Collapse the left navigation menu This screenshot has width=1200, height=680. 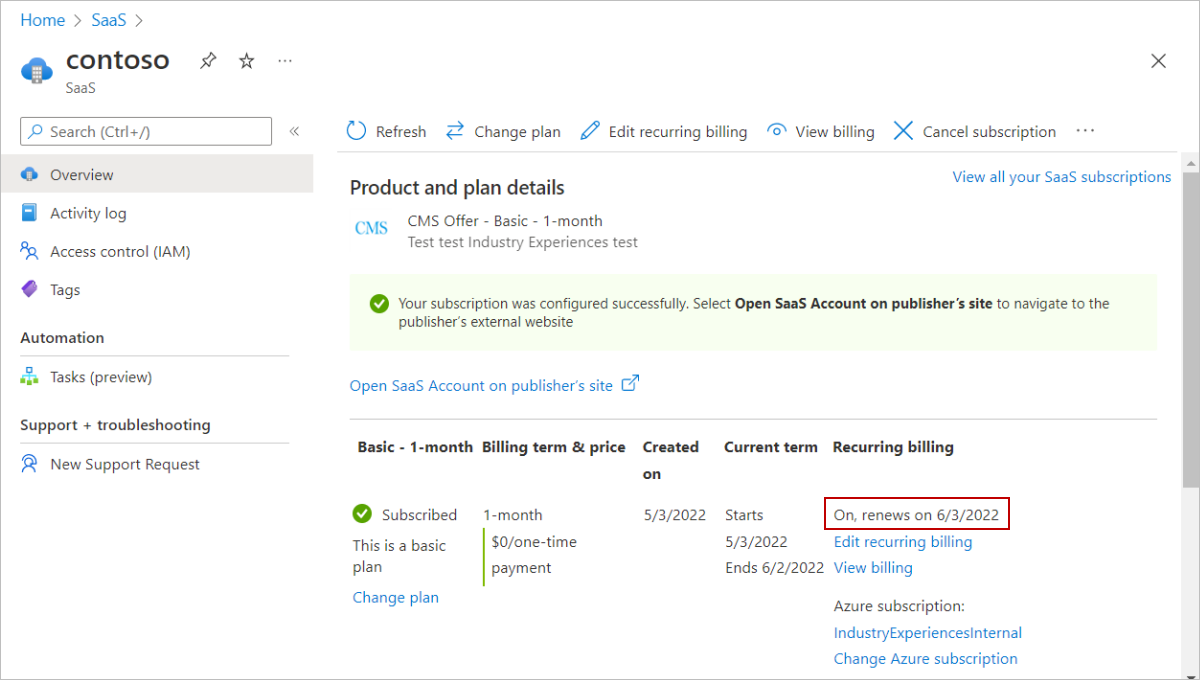coord(295,131)
